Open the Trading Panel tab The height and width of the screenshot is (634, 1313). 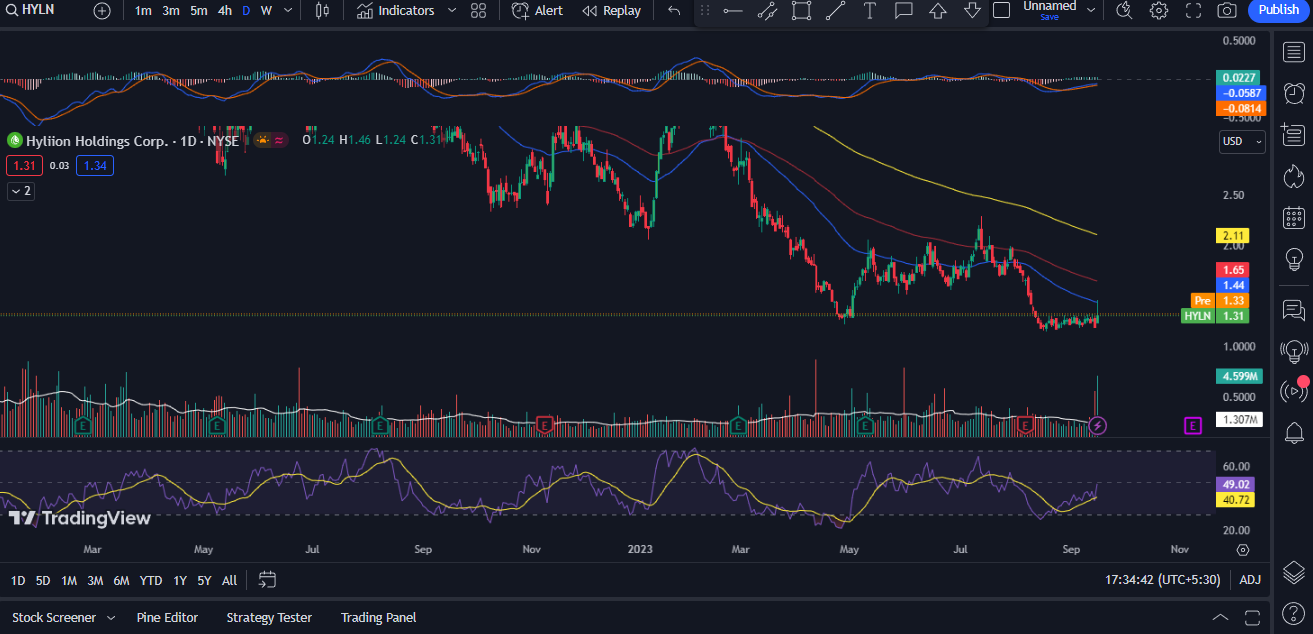(378, 618)
